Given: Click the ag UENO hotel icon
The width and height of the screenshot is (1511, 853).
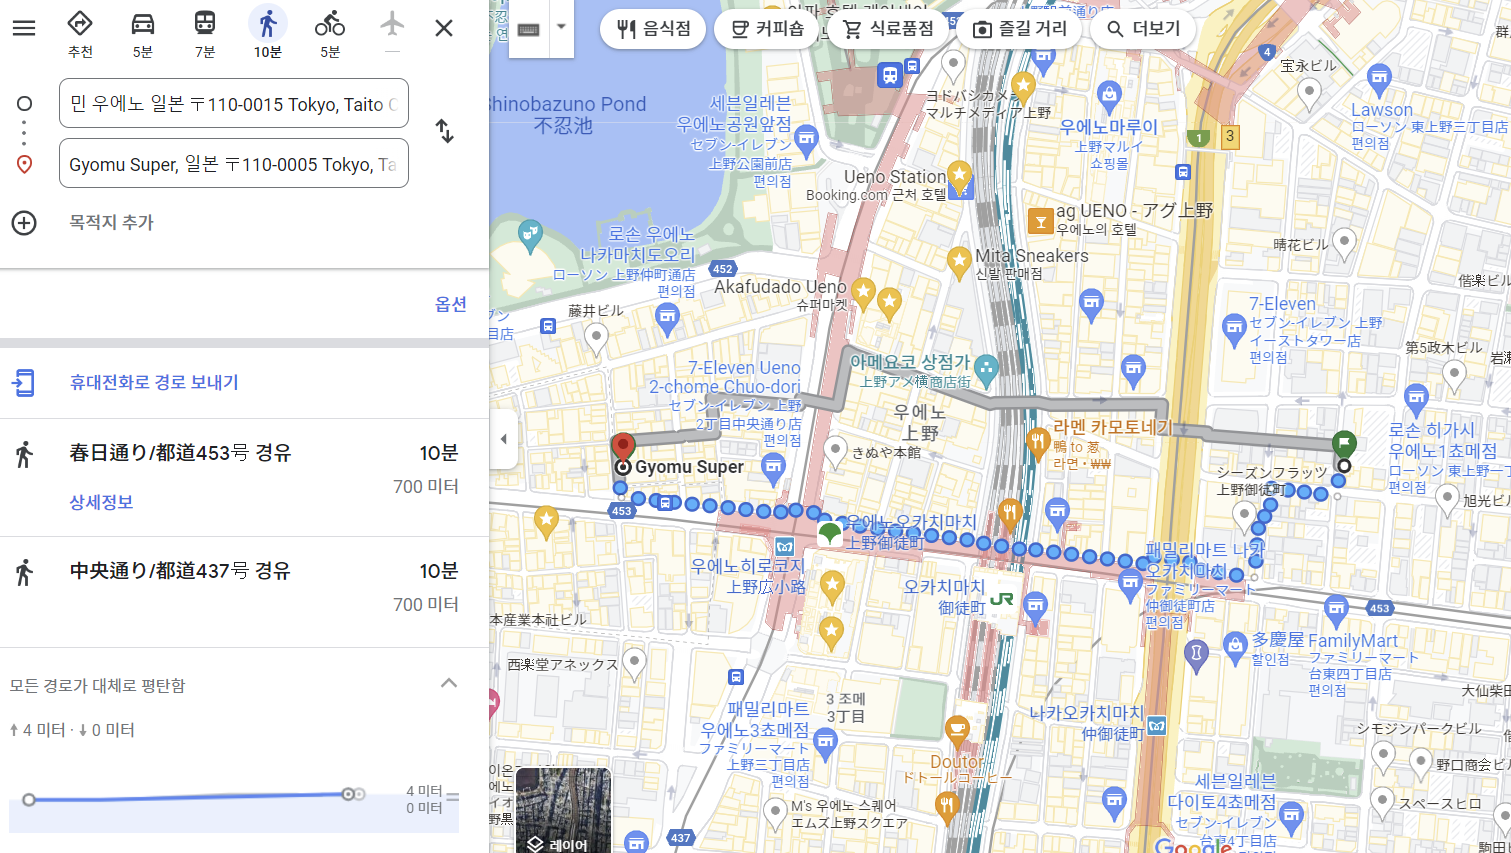Looking at the screenshot, I should tap(1041, 221).
